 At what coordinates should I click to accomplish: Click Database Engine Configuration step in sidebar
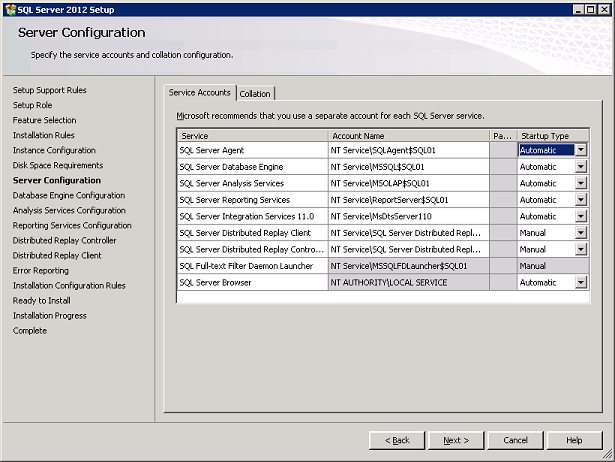[x=69, y=195]
